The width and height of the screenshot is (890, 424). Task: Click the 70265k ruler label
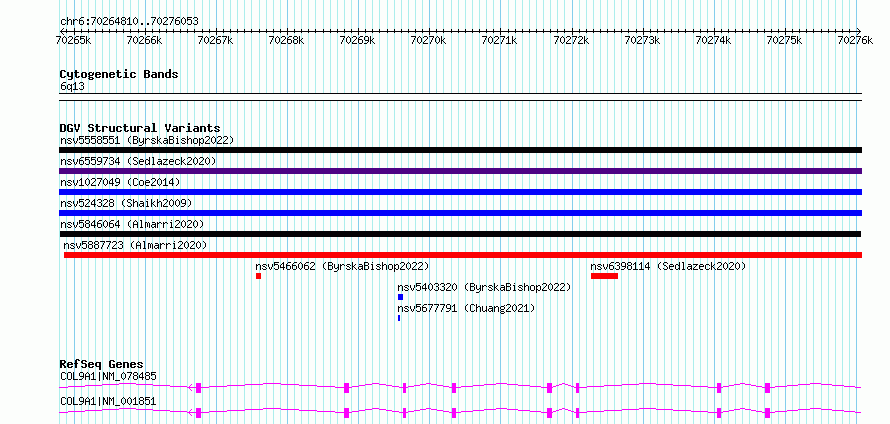(x=73, y=40)
